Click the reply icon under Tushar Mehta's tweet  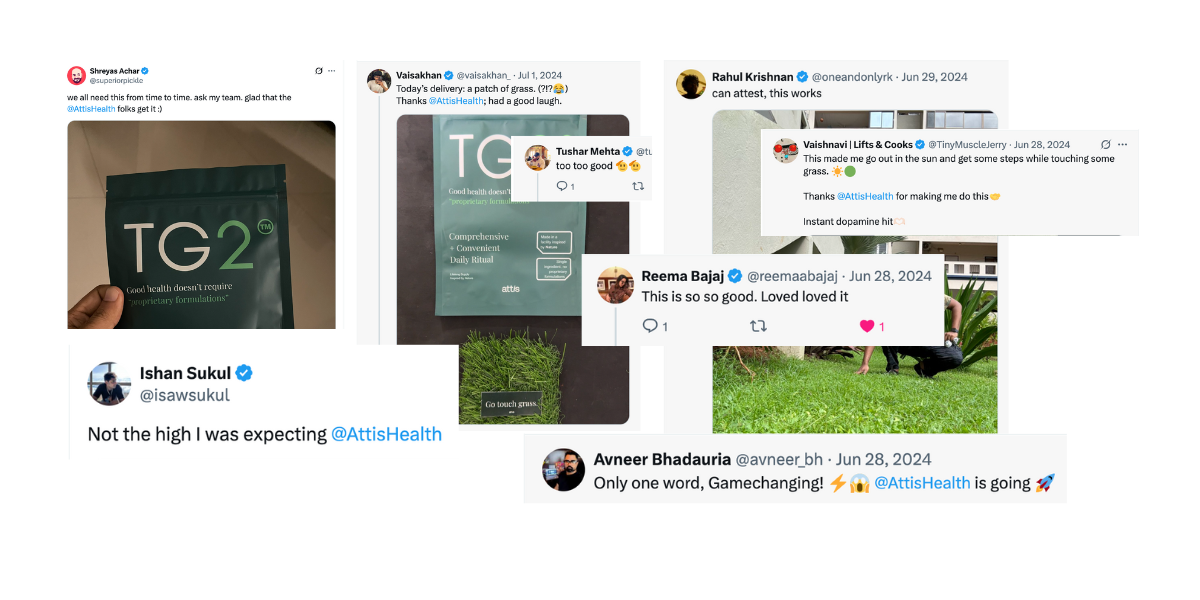point(561,186)
